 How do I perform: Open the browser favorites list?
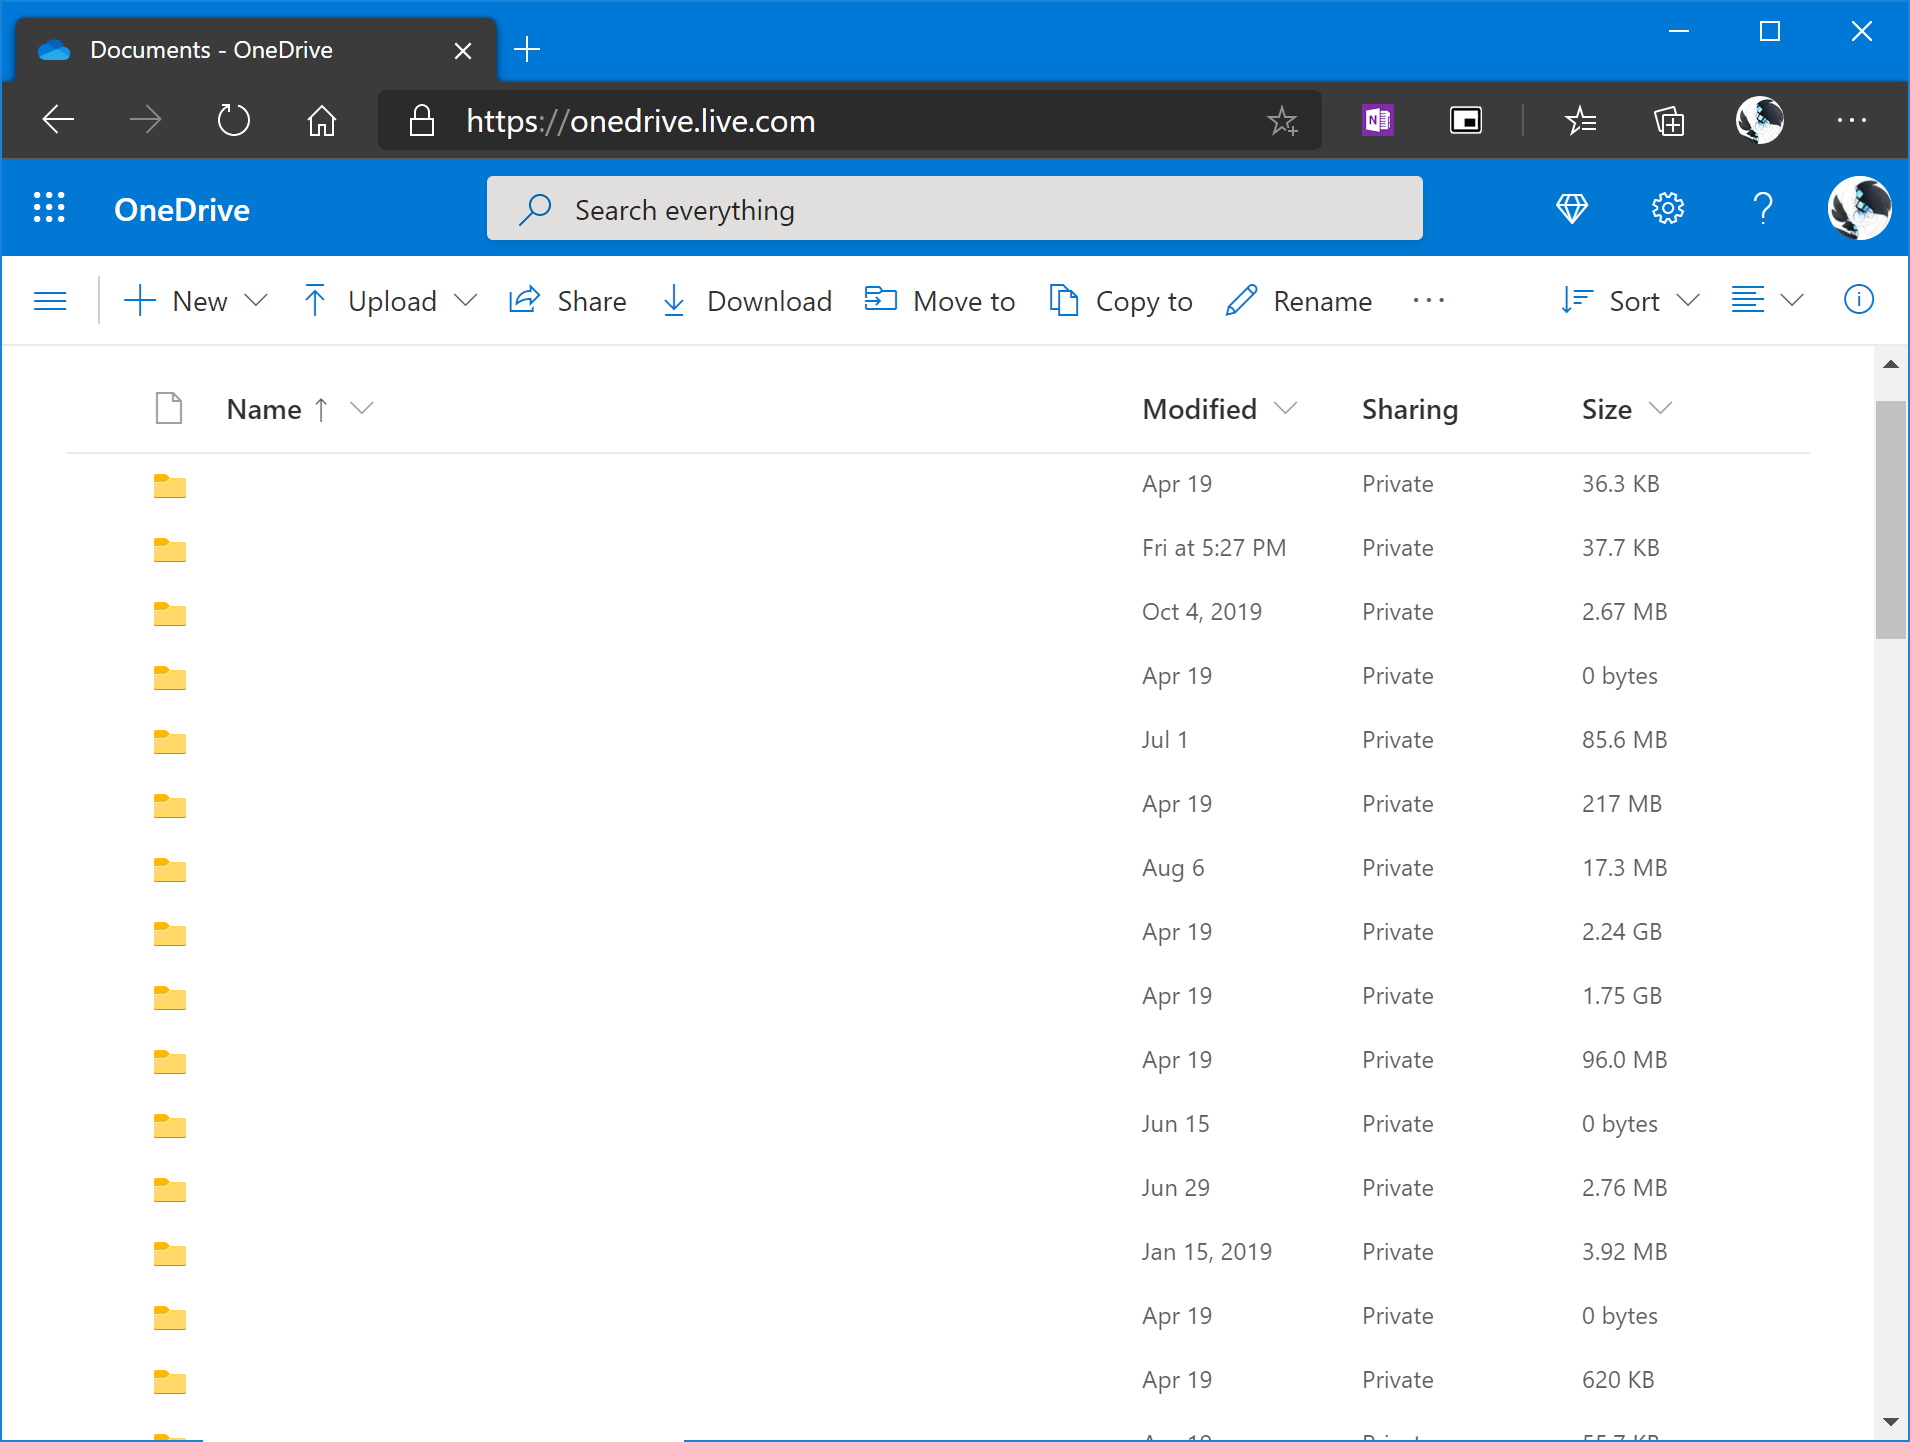[x=1580, y=121]
